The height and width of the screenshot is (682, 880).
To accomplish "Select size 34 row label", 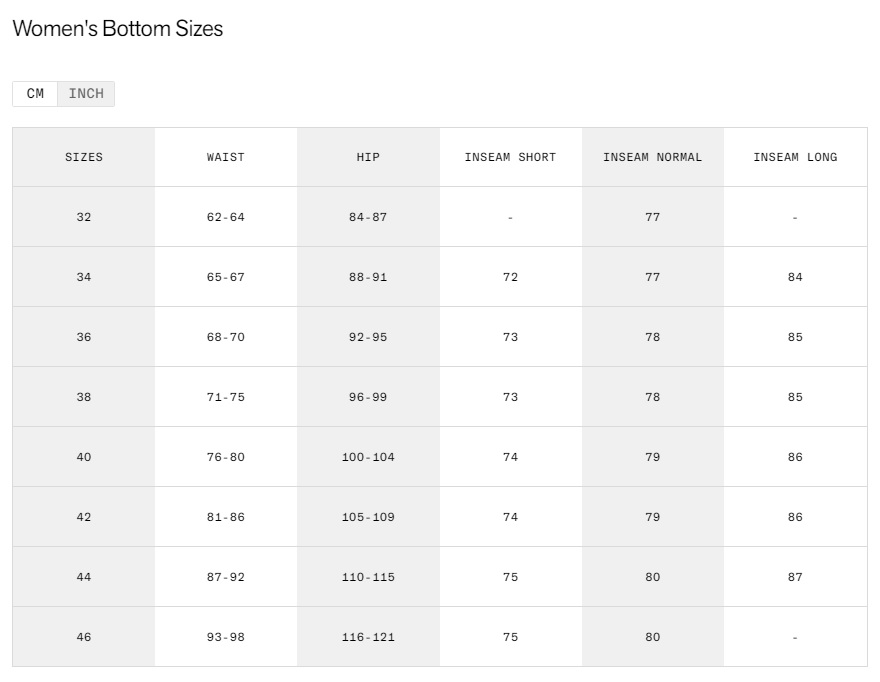I will click(84, 277).
